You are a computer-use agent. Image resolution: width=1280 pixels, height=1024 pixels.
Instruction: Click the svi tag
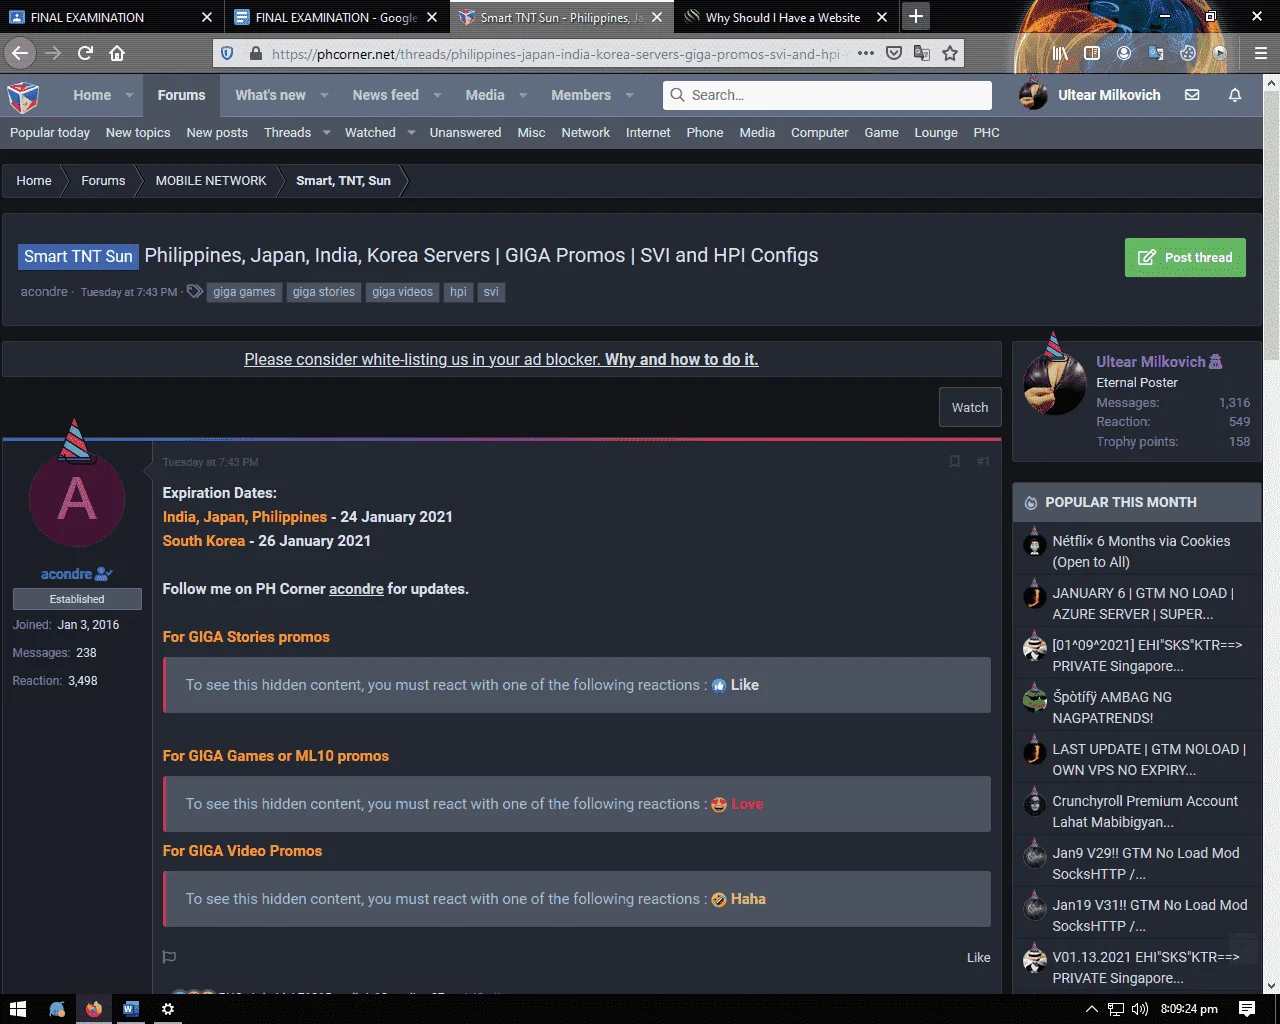click(491, 292)
